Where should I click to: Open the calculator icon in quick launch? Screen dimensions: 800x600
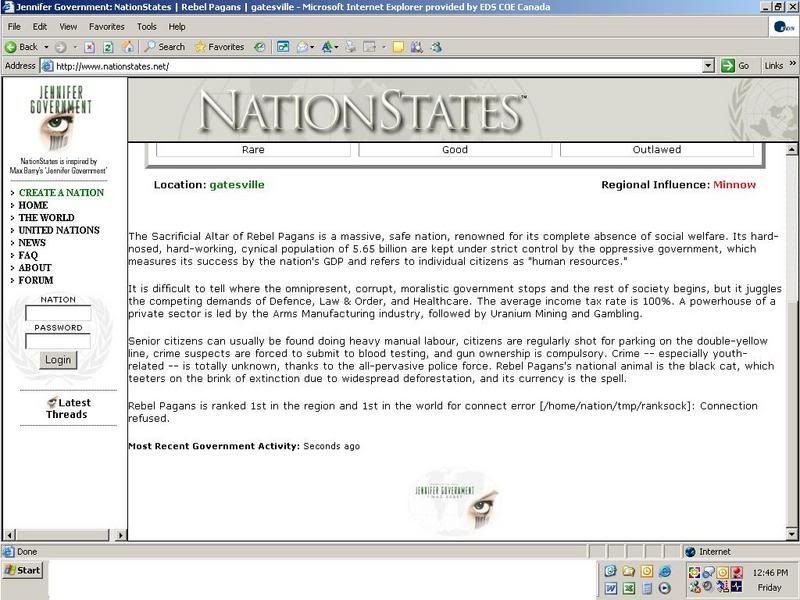click(x=646, y=588)
